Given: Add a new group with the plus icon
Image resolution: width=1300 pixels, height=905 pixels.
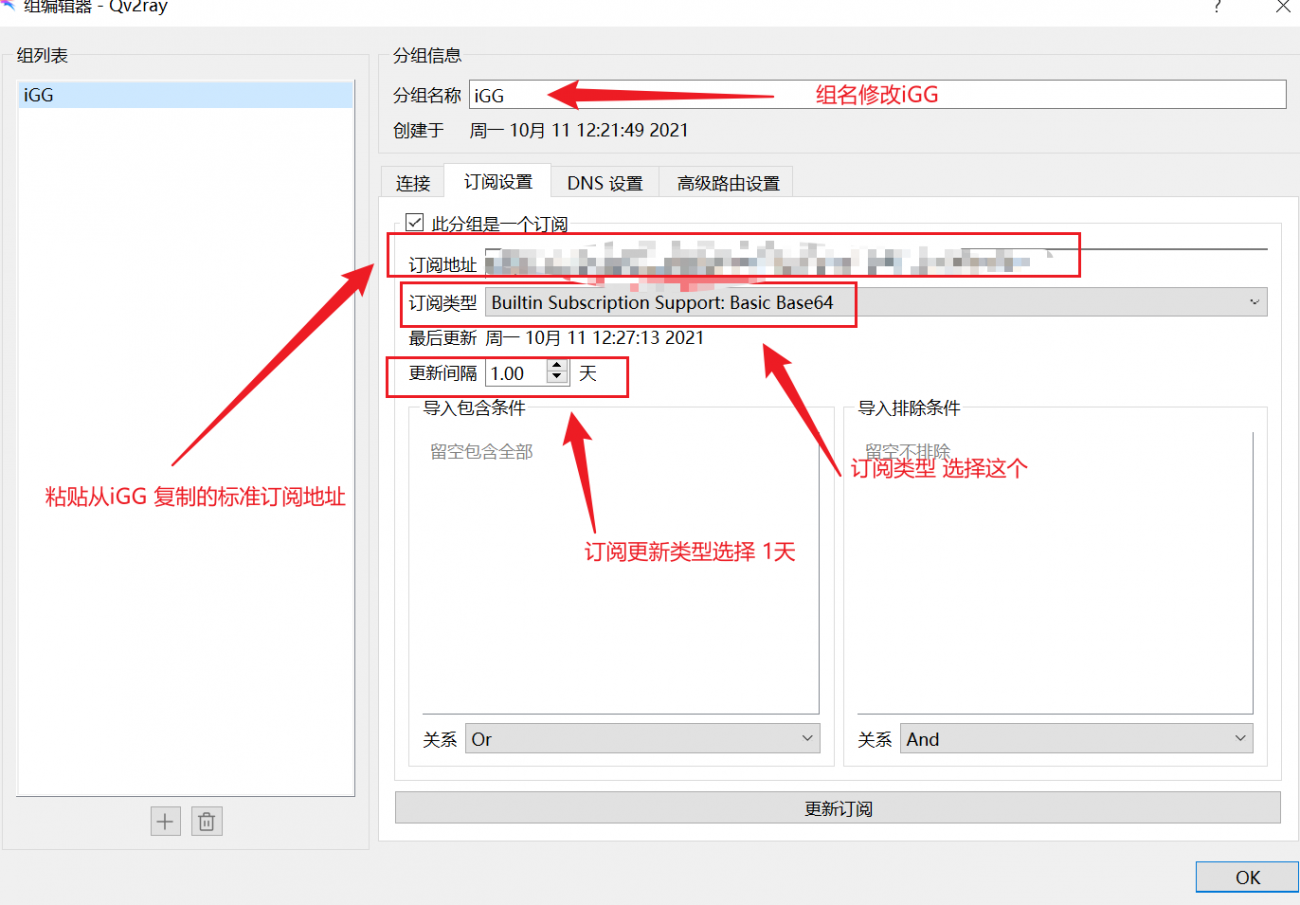Looking at the screenshot, I should tap(165, 820).
